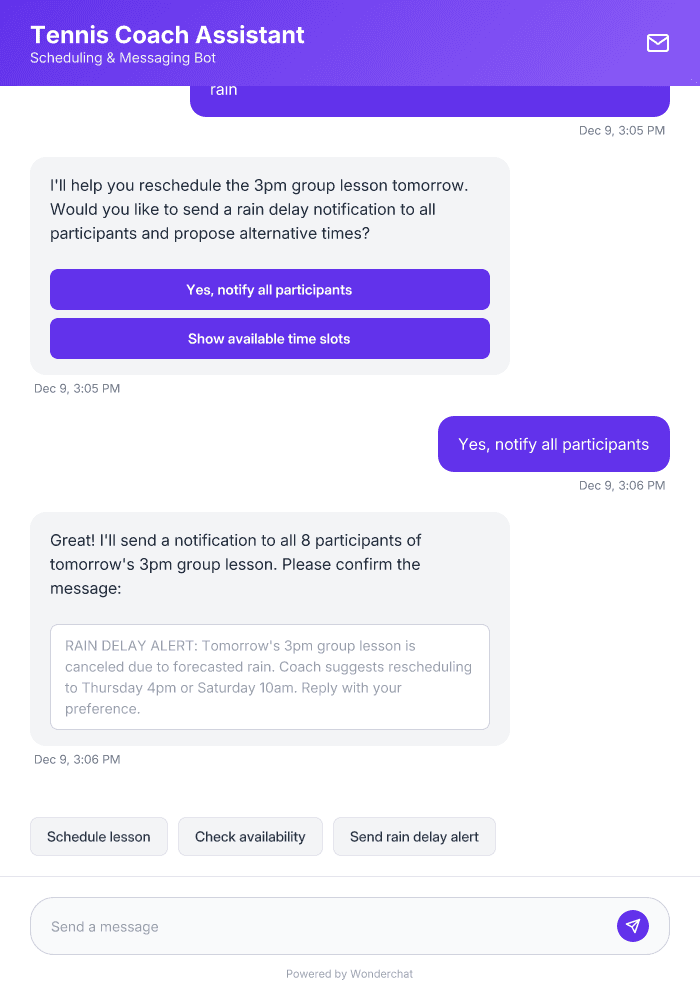
Task: Open the 'Powered by Wonderchat' link
Action: coord(349,973)
